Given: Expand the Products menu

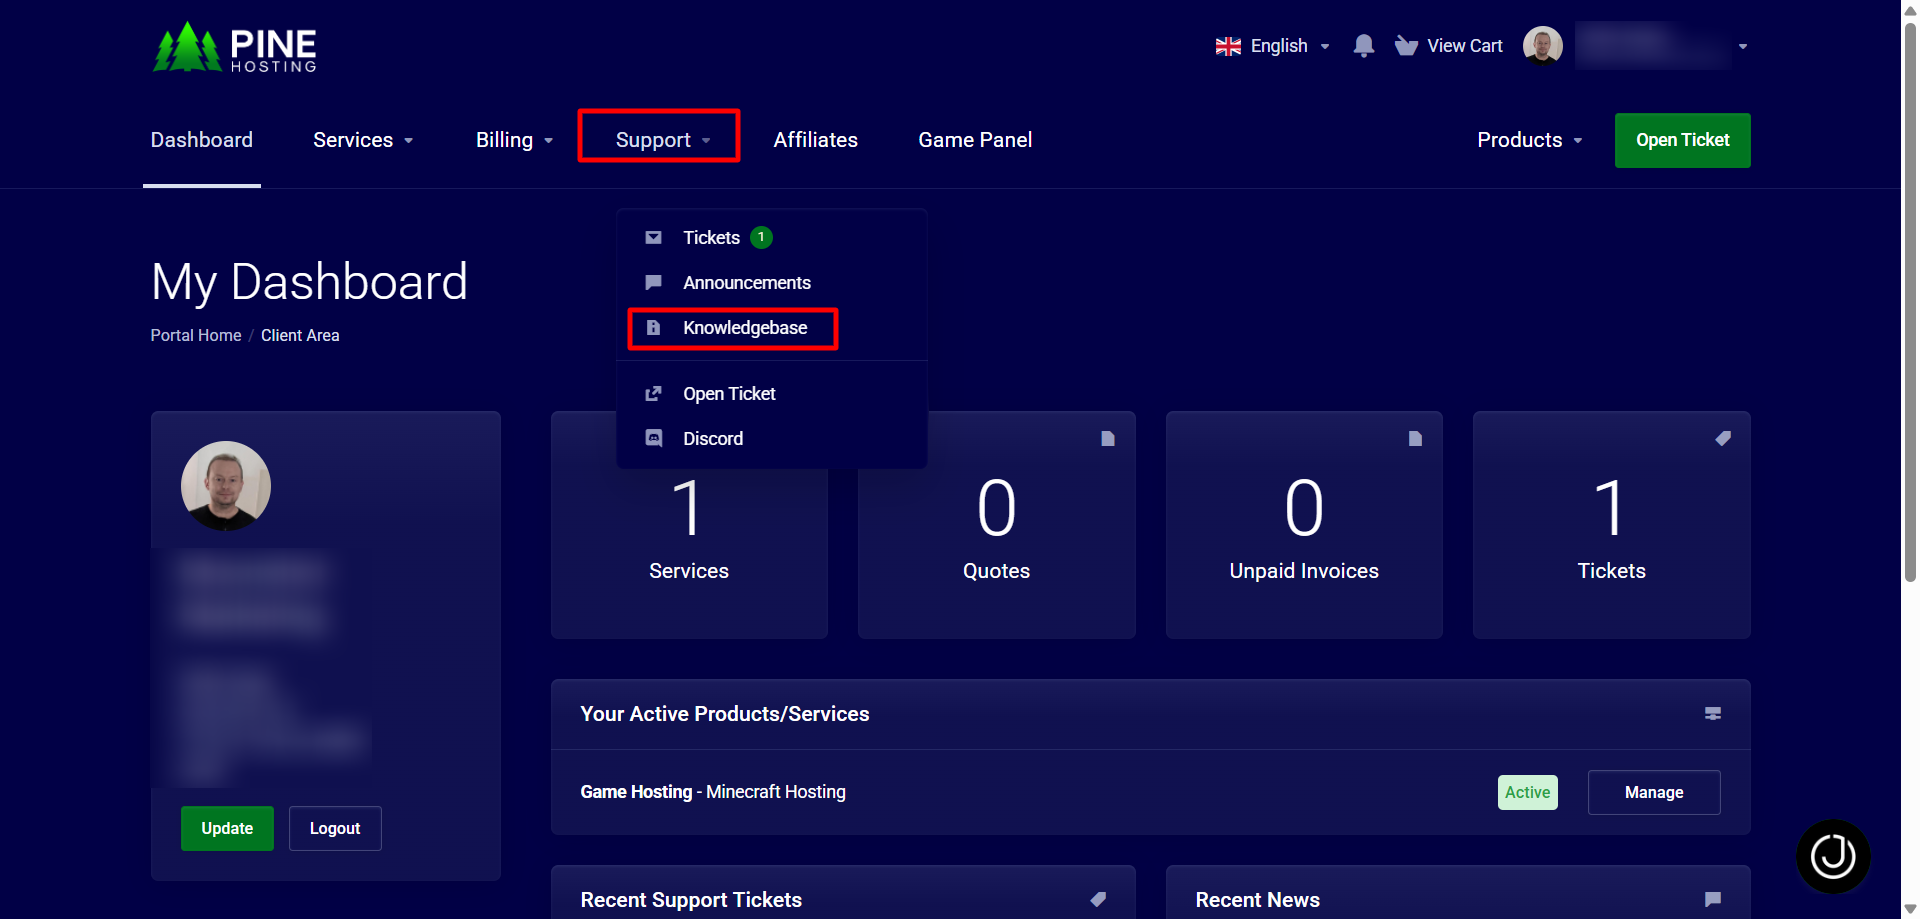Looking at the screenshot, I should coord(1529,140).
